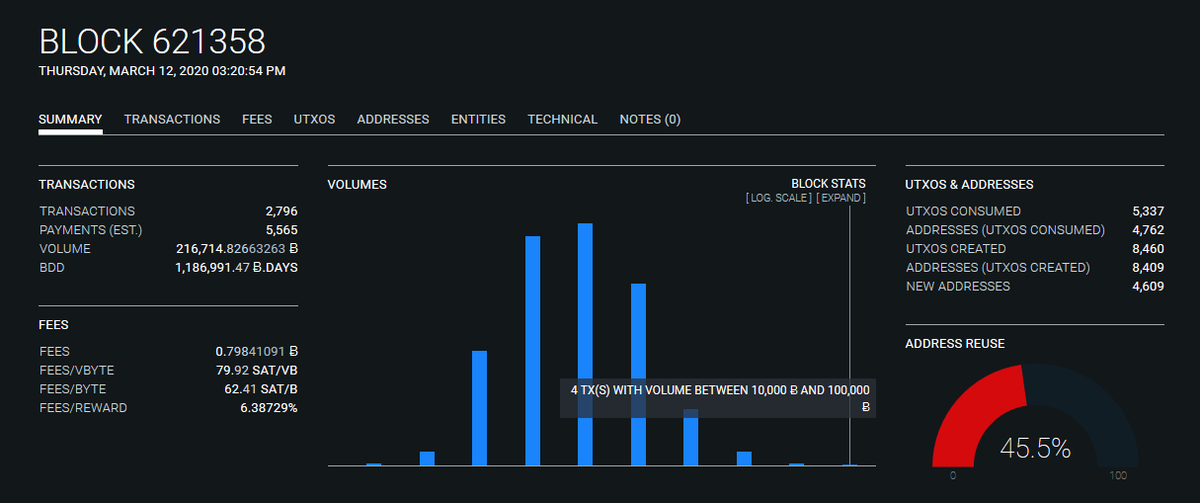1200x503 pixels.
Task: Open the Summary tab
Action: 70,119
